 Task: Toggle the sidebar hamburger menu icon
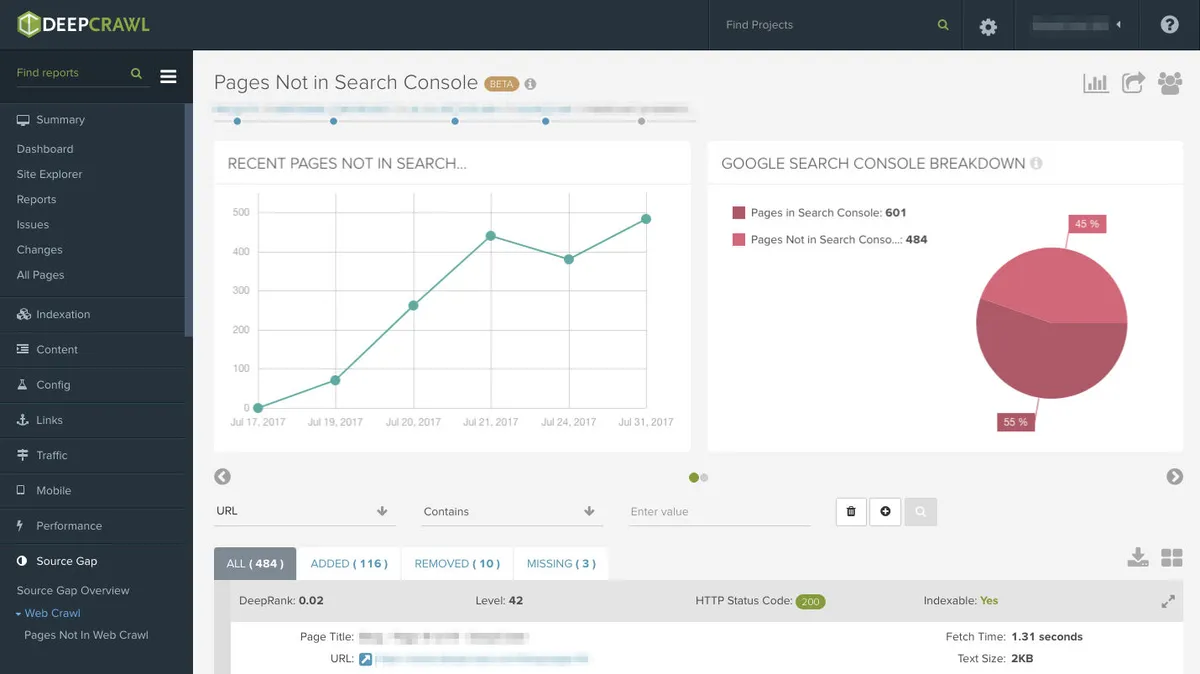pyautogui.click(x=168, y=76)
